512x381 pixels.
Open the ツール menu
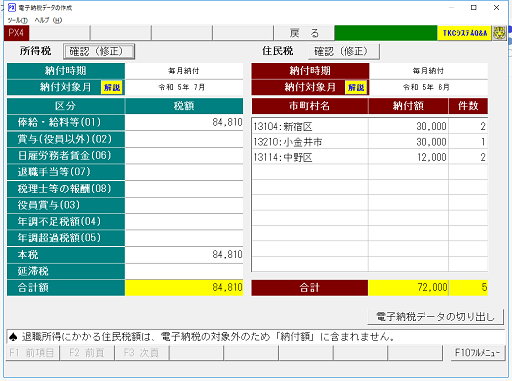tap(17, 20)
